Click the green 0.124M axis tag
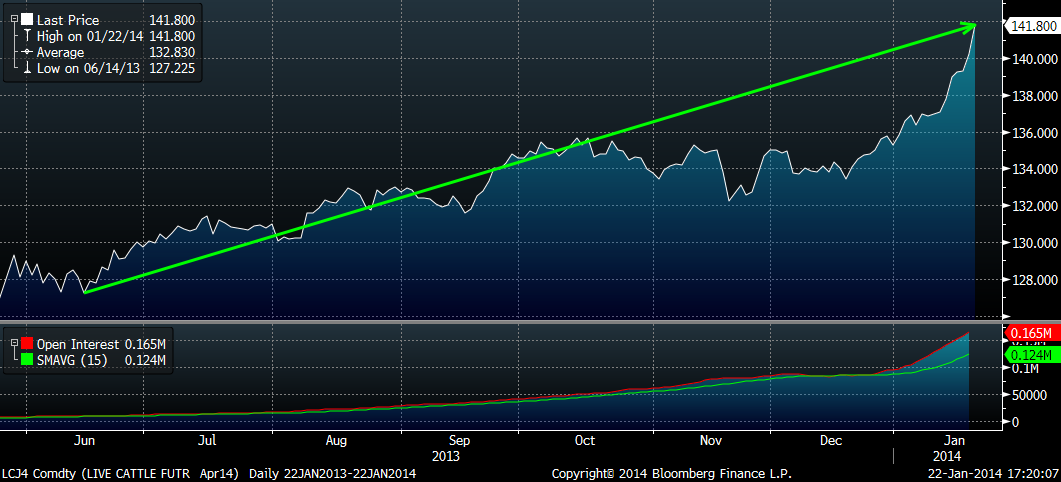The image size is (1061, 482). click(x=1031, y=355)
